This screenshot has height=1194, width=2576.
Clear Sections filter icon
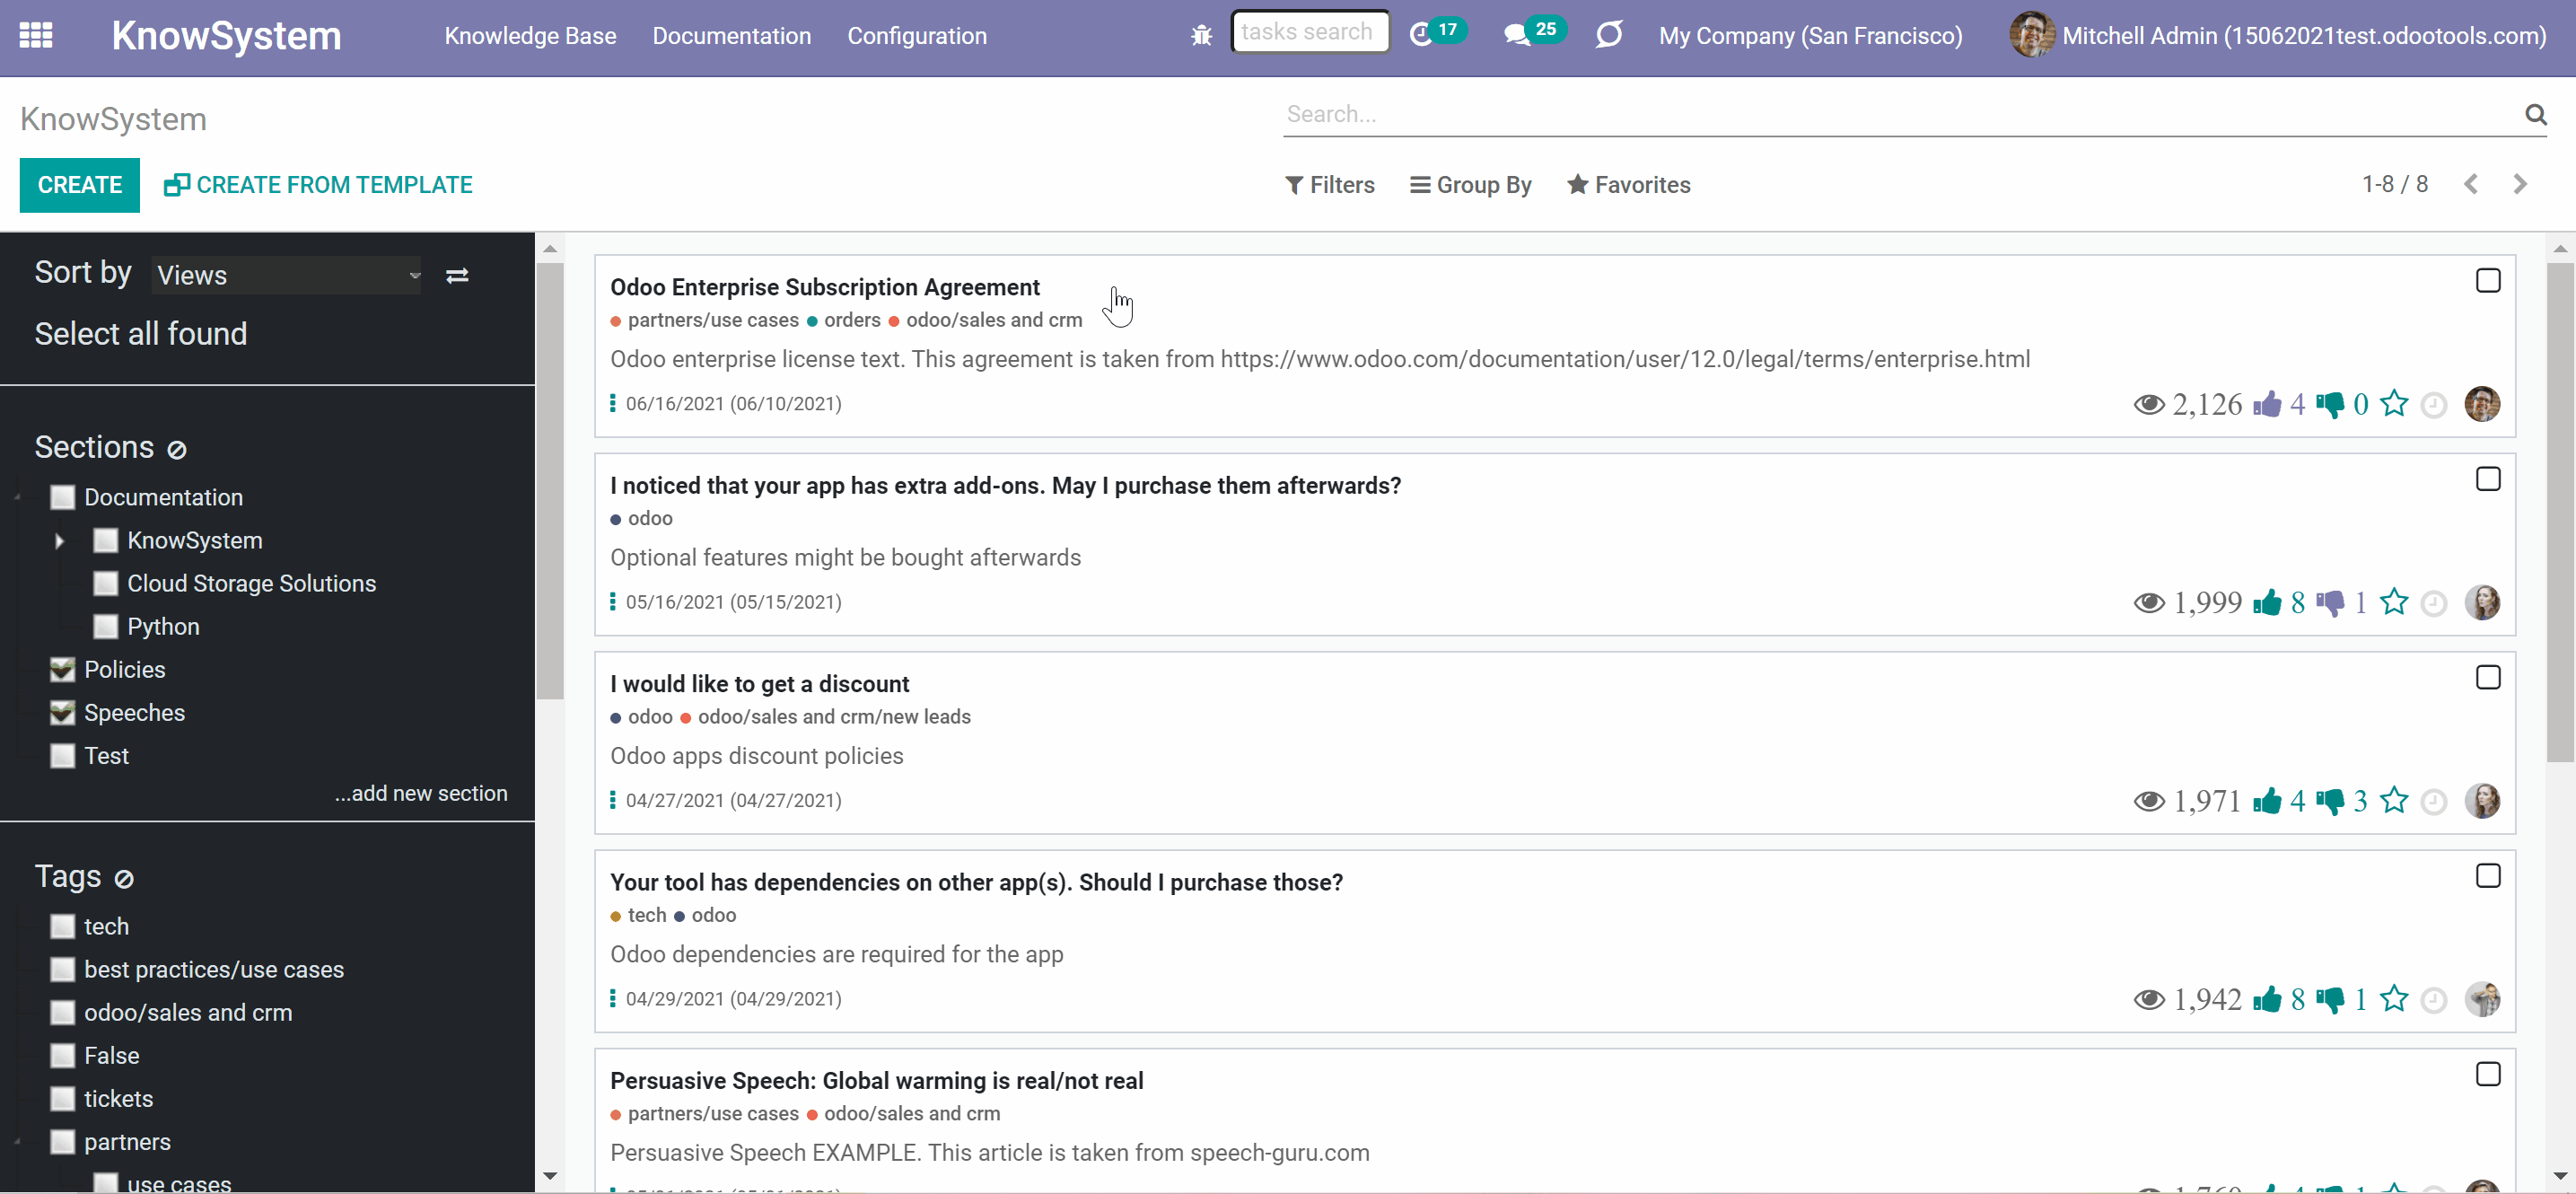click(177, 450)
